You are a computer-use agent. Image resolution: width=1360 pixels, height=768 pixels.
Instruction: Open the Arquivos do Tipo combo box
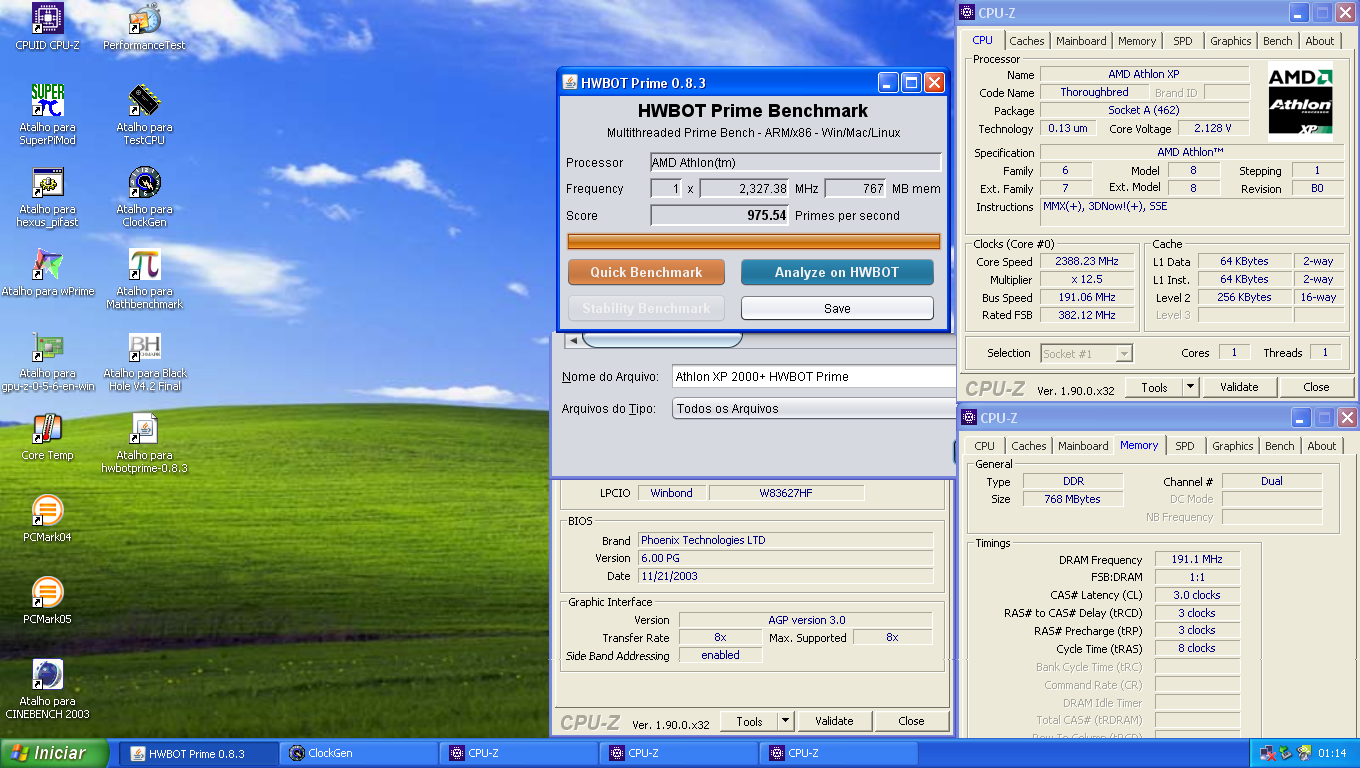814,408
